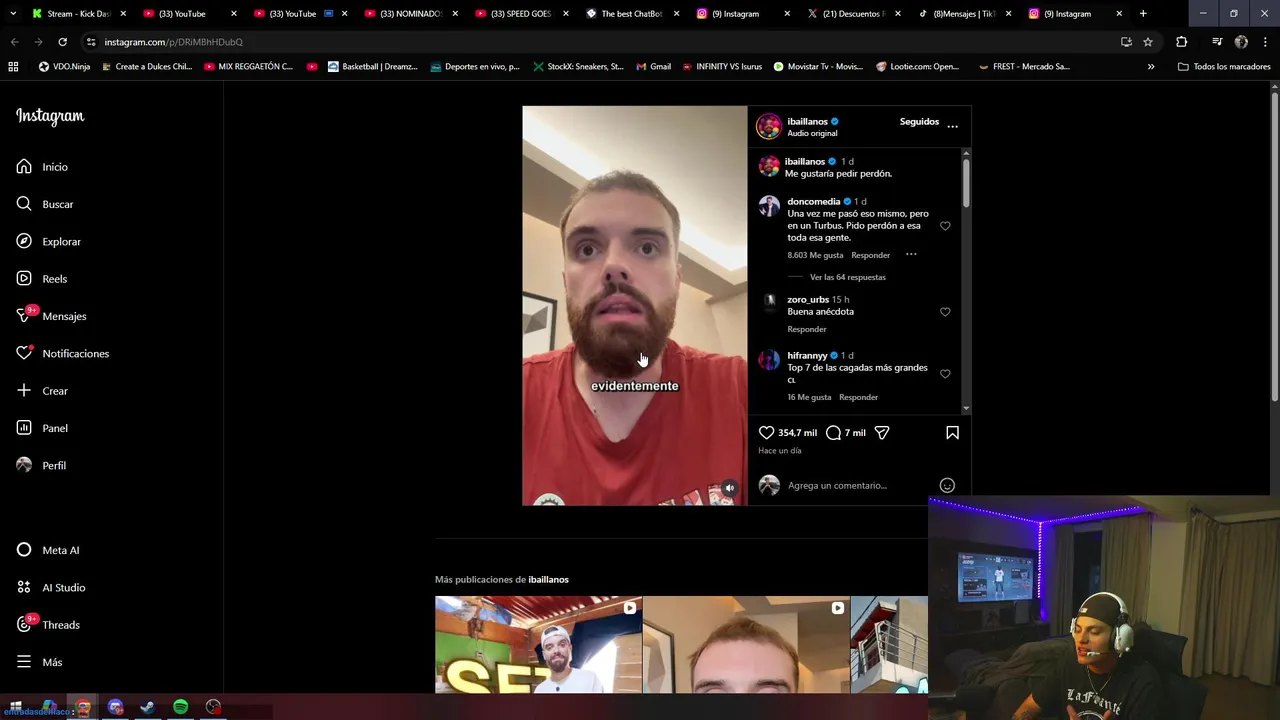The width and height of the screenshot is (1280, 720).
Task: Open the Panel dashboard
Action: (x=42, y=428)
